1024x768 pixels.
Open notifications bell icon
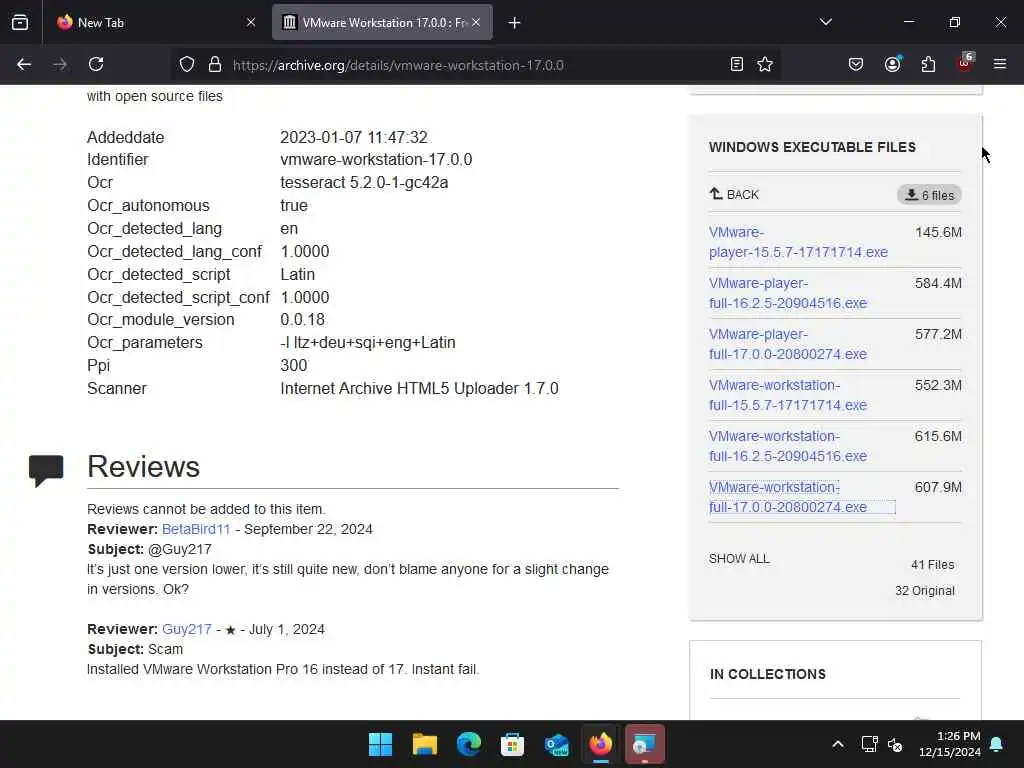[997, 744]
